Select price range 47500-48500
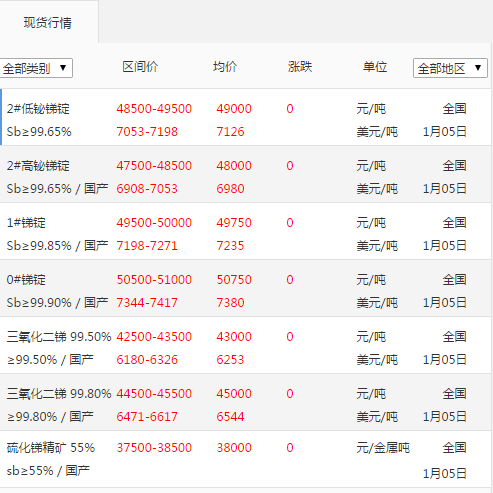Viewport: 493px width, 493px height. (154, 166)
